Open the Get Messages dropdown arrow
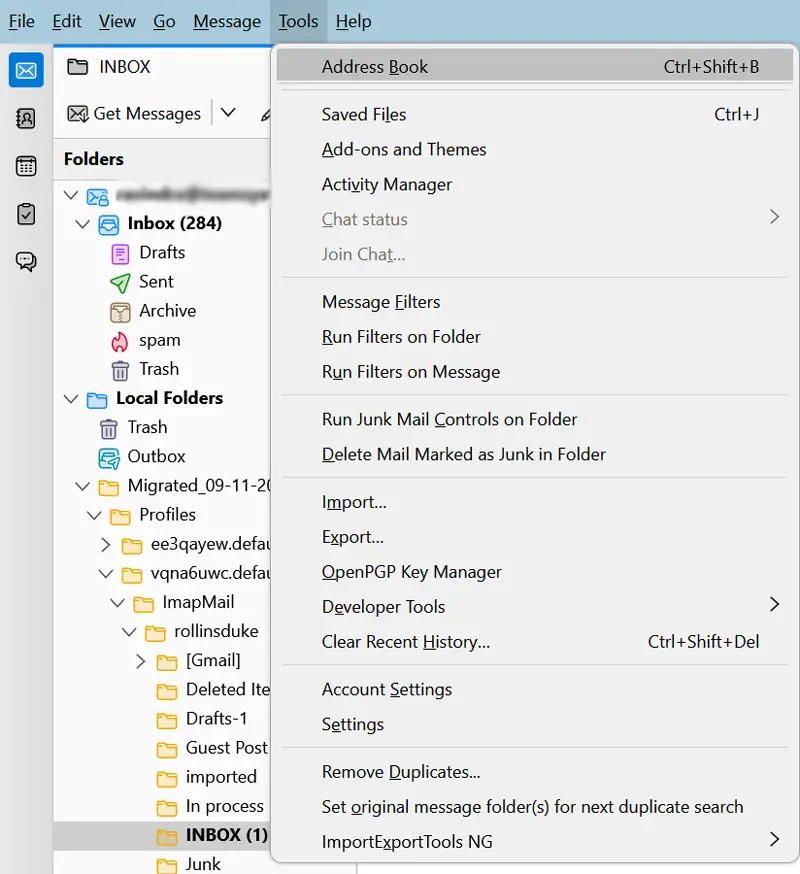The width and height of the screenshot is (800, 874). point(228,114)
